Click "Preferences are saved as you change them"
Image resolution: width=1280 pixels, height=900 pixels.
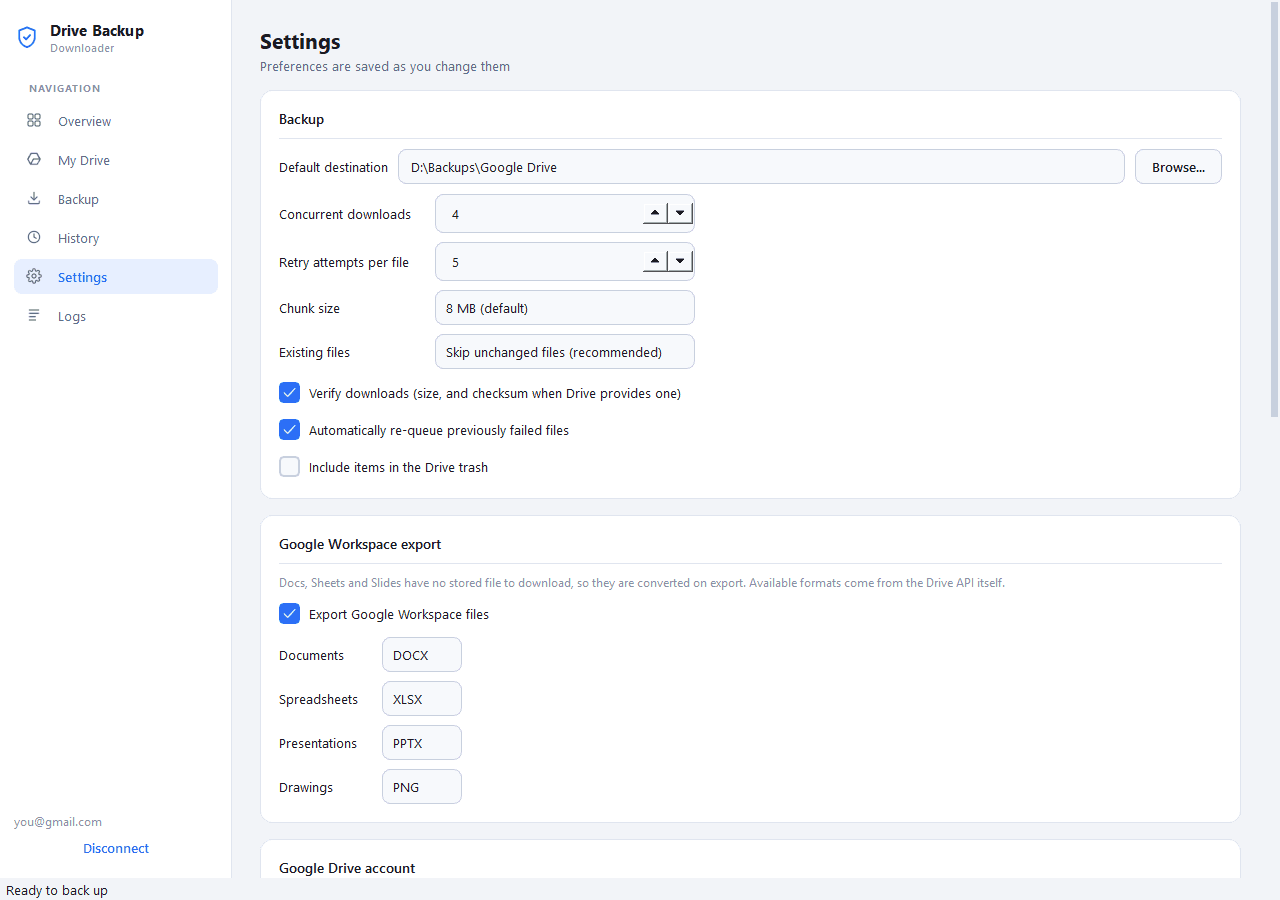coord(385,67)
